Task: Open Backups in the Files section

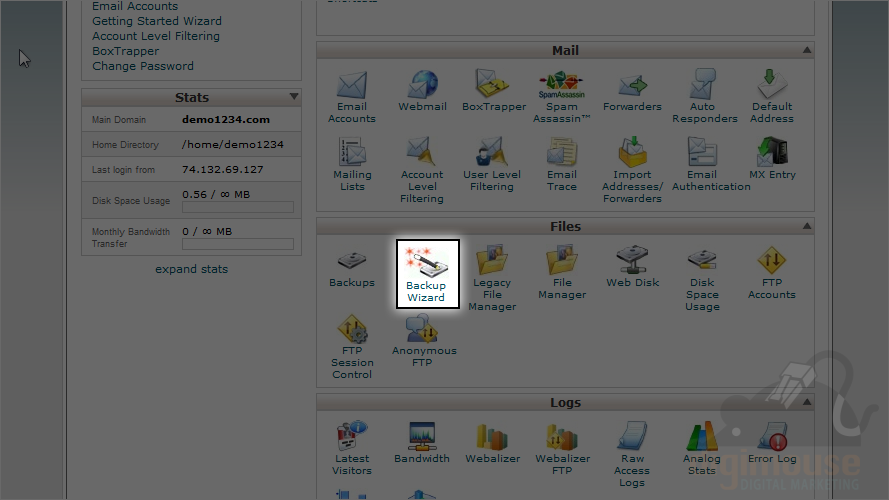Action: point(352,268)
